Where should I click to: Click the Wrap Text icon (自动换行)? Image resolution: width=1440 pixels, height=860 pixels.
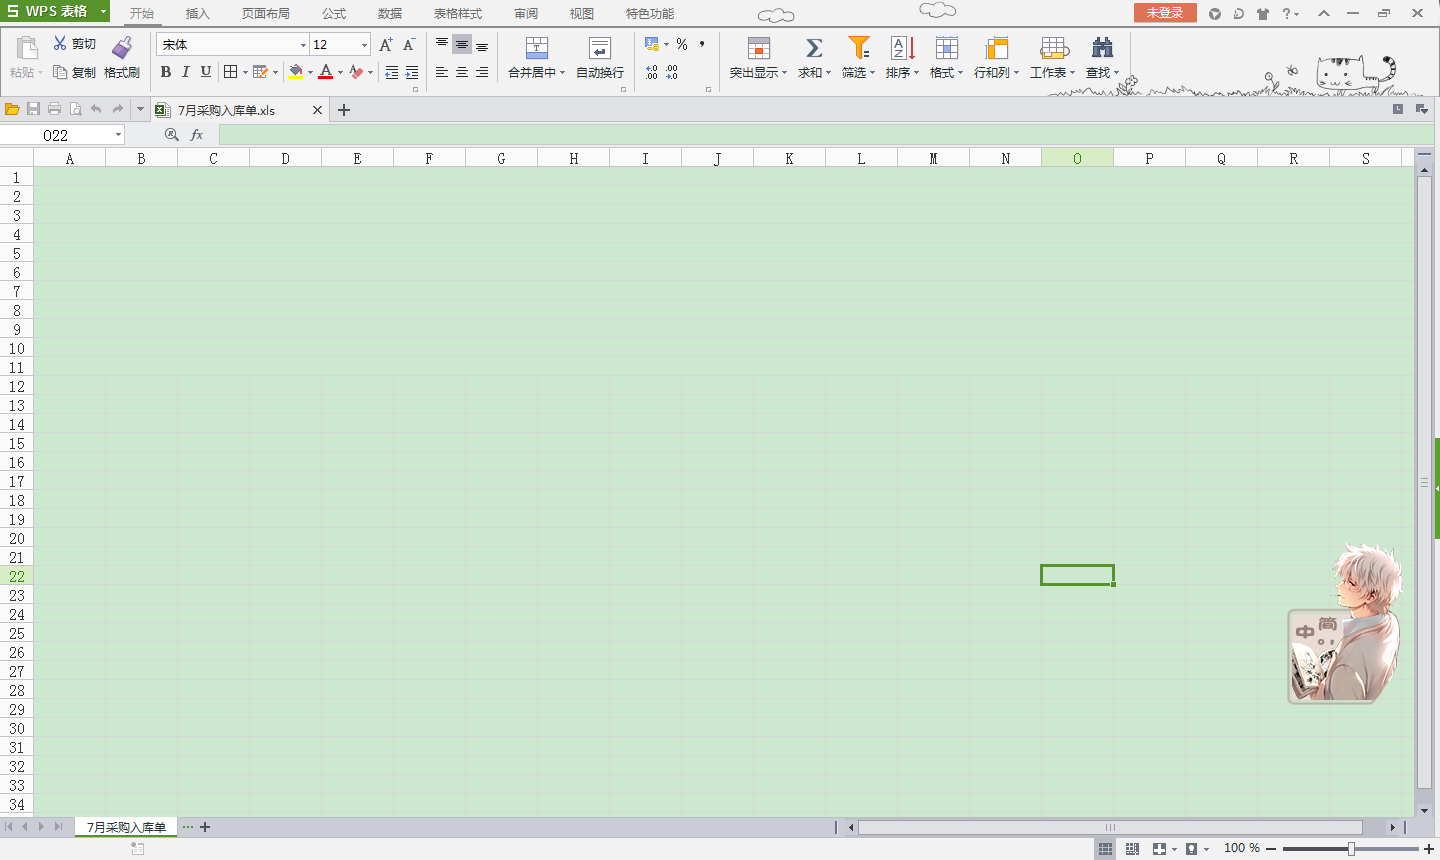599,48
